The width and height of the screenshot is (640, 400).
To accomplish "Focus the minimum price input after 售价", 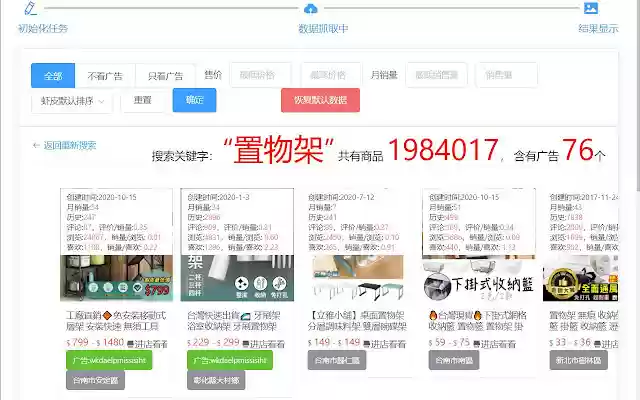I will [261, 75].
